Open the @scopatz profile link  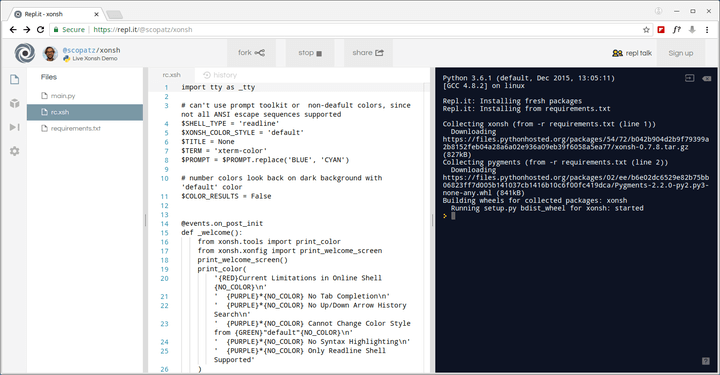pos(79,50)
